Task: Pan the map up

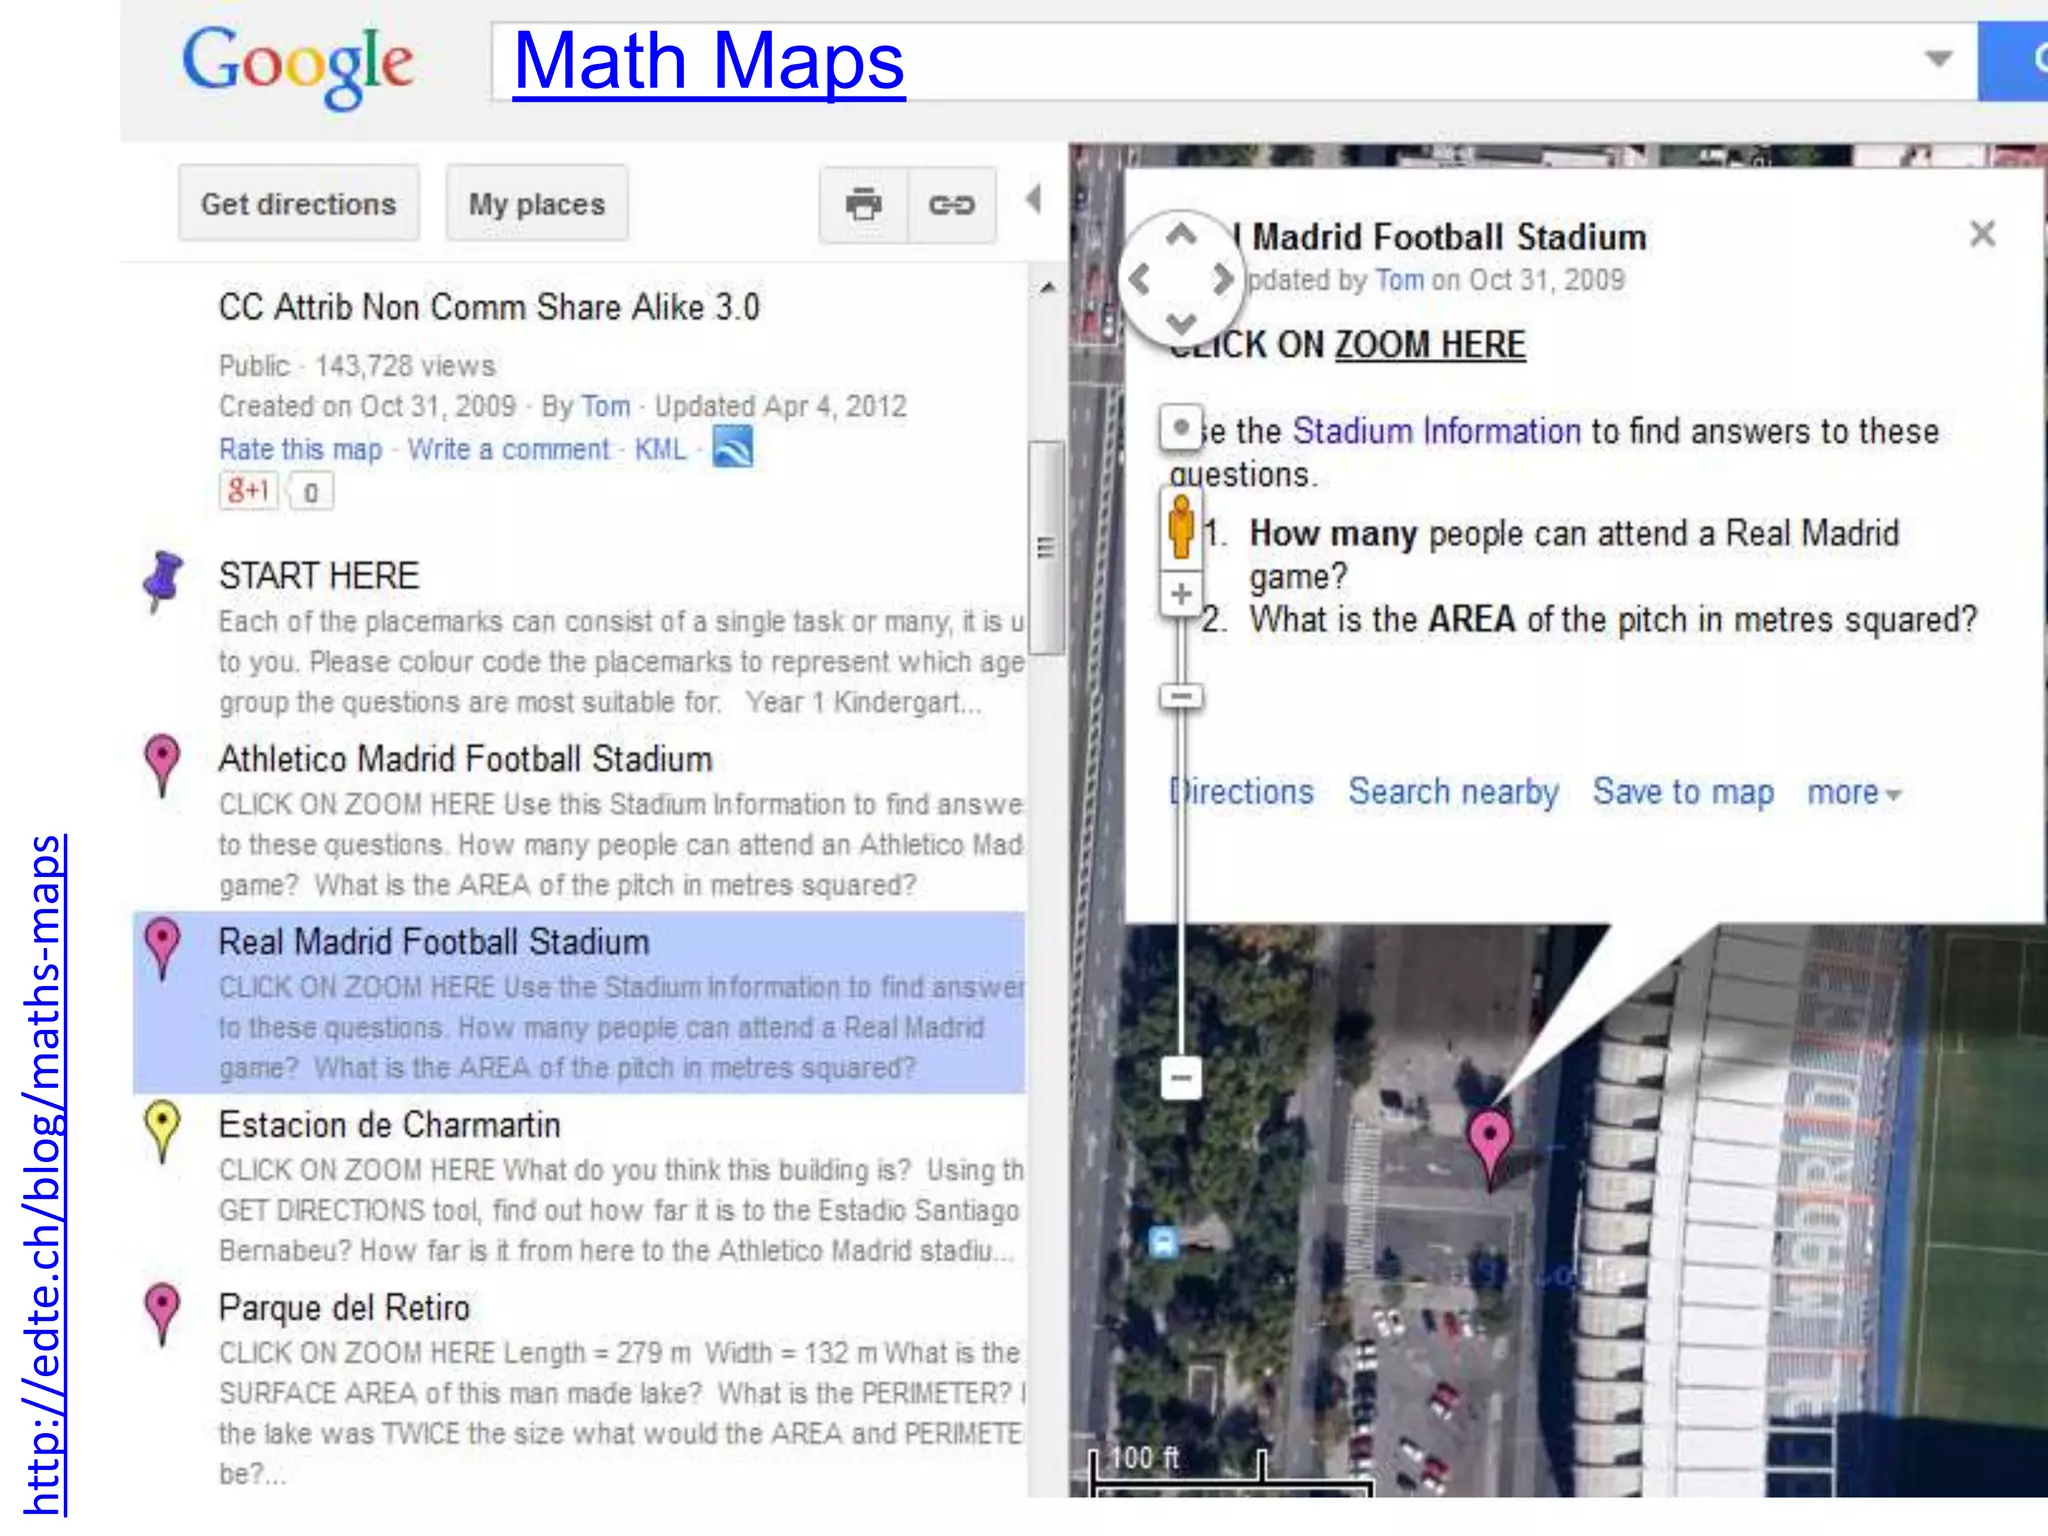Action: 1181,236
